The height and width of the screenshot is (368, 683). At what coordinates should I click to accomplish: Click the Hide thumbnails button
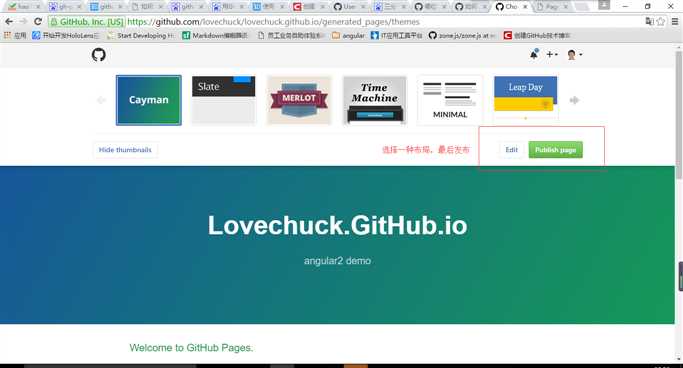(x=125, y=150)
